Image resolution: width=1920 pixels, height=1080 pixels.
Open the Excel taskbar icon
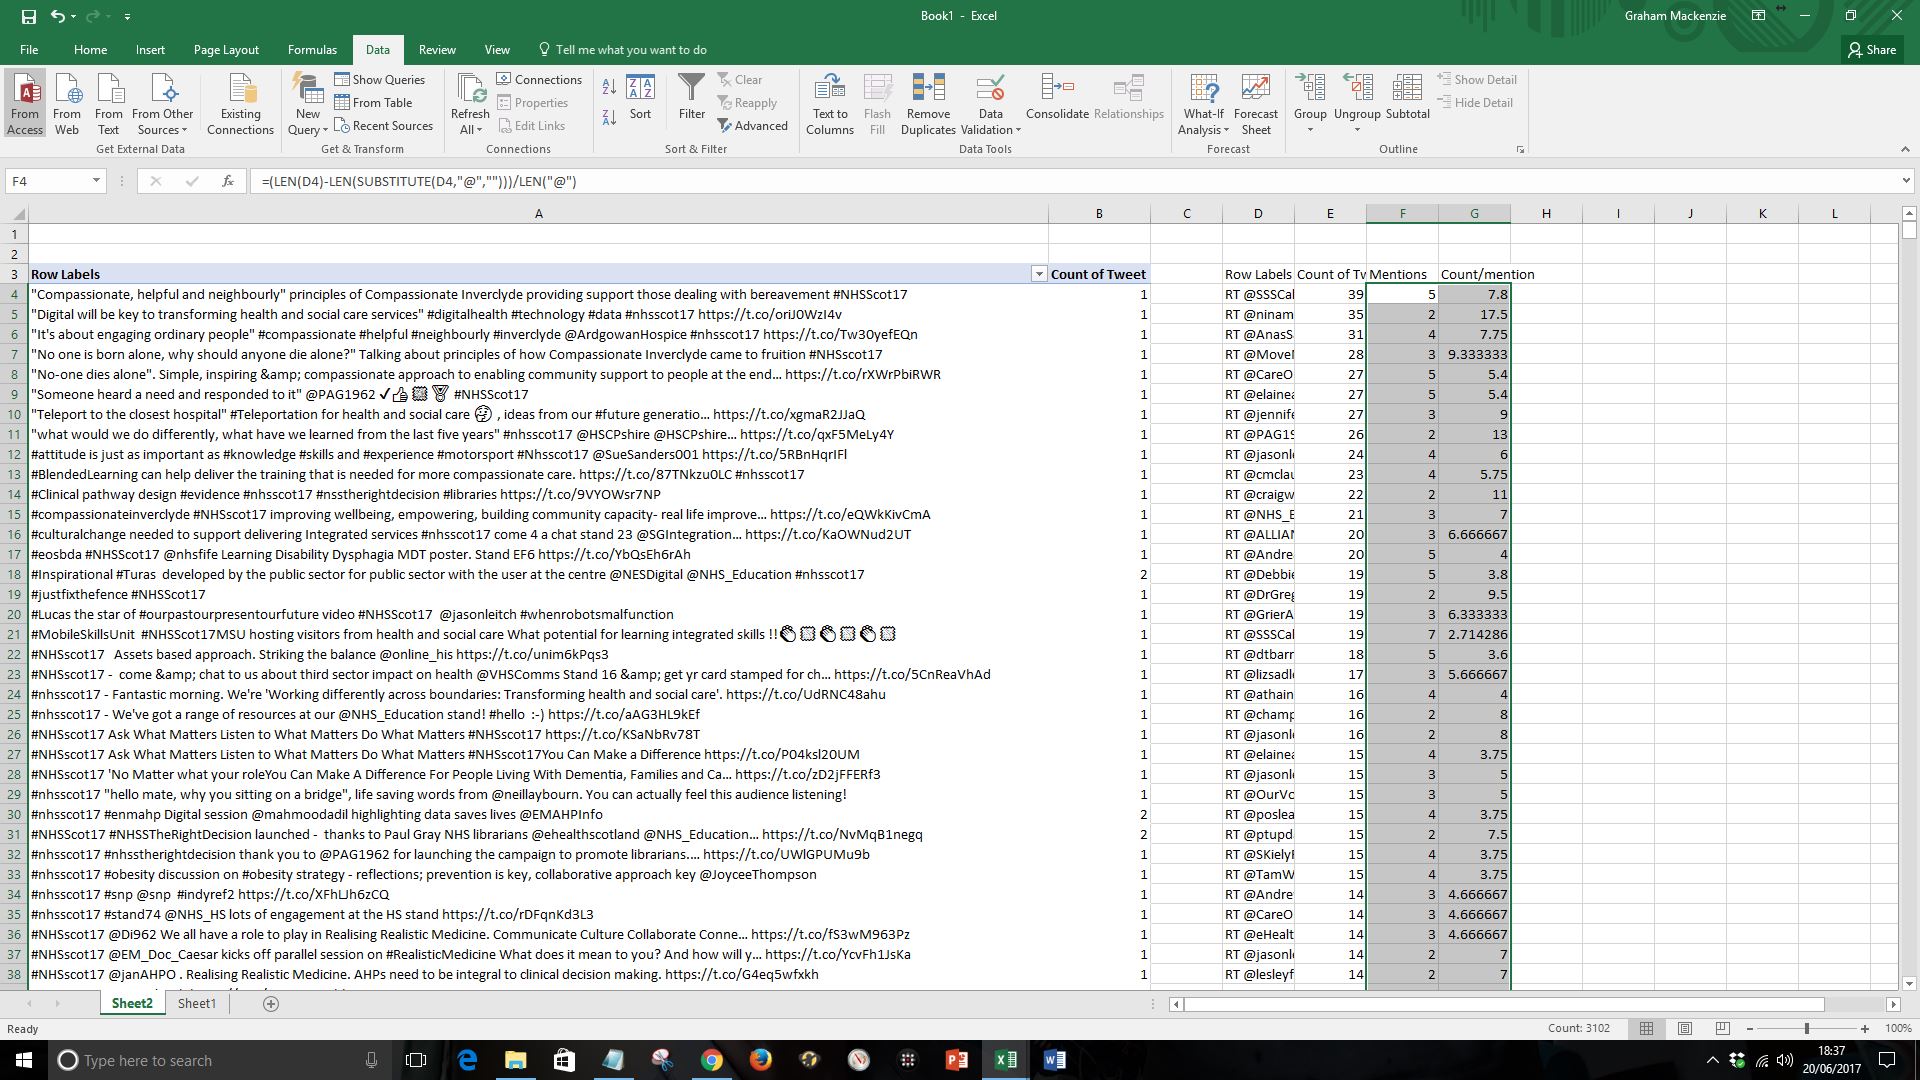click(x=1005, y=1060)
